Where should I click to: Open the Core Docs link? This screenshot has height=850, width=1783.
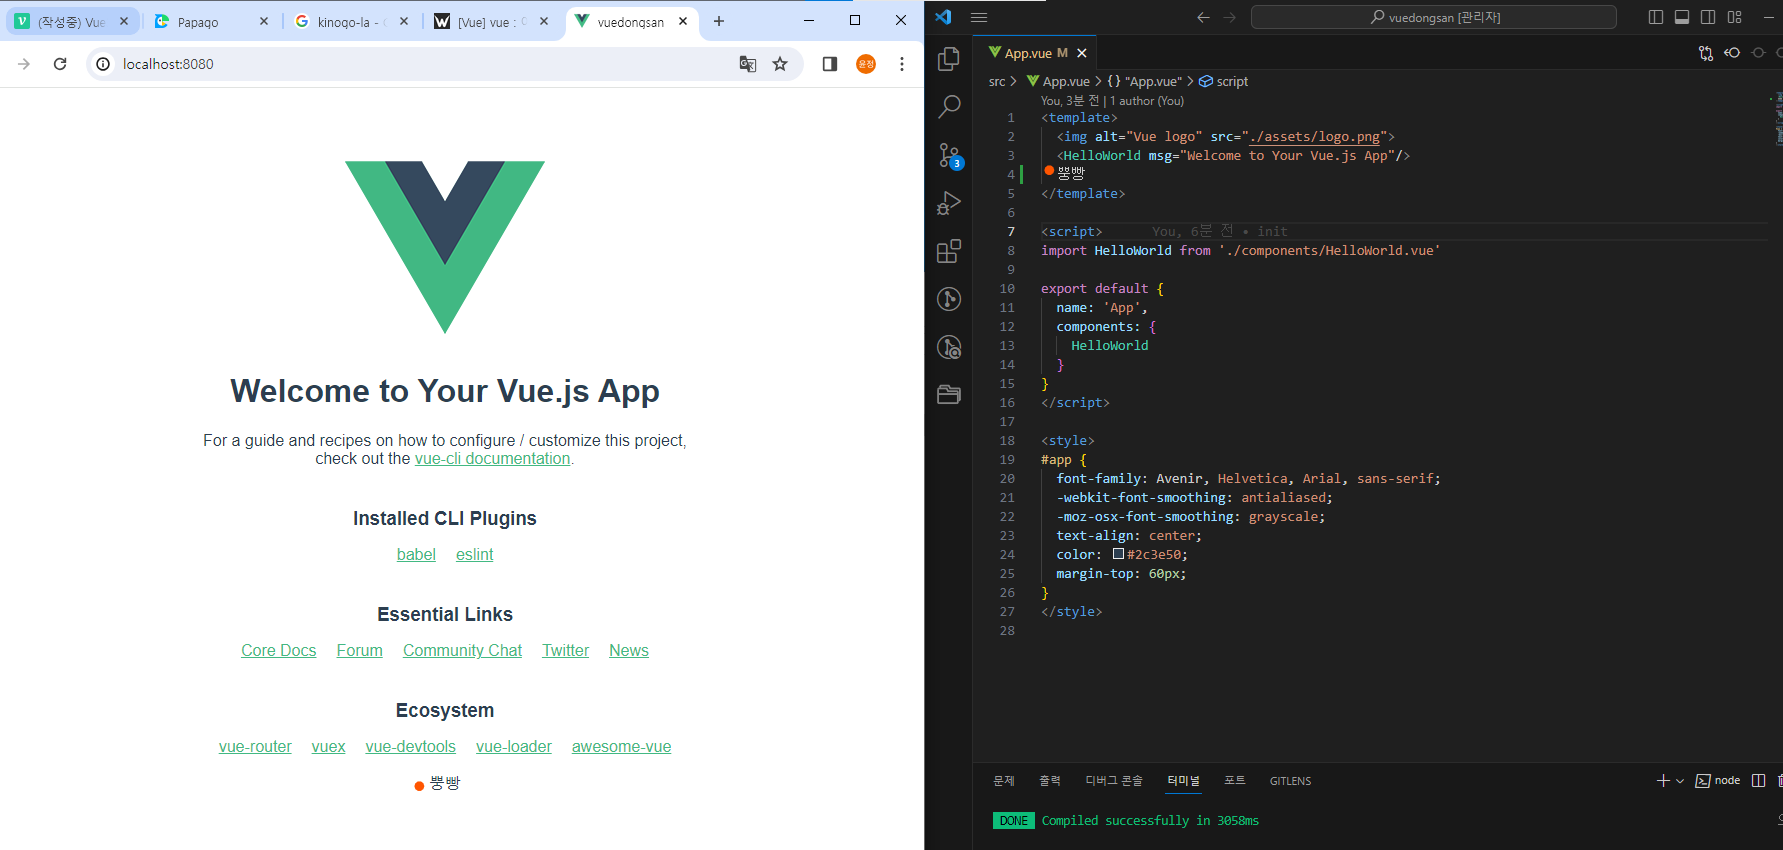(279, 651)
